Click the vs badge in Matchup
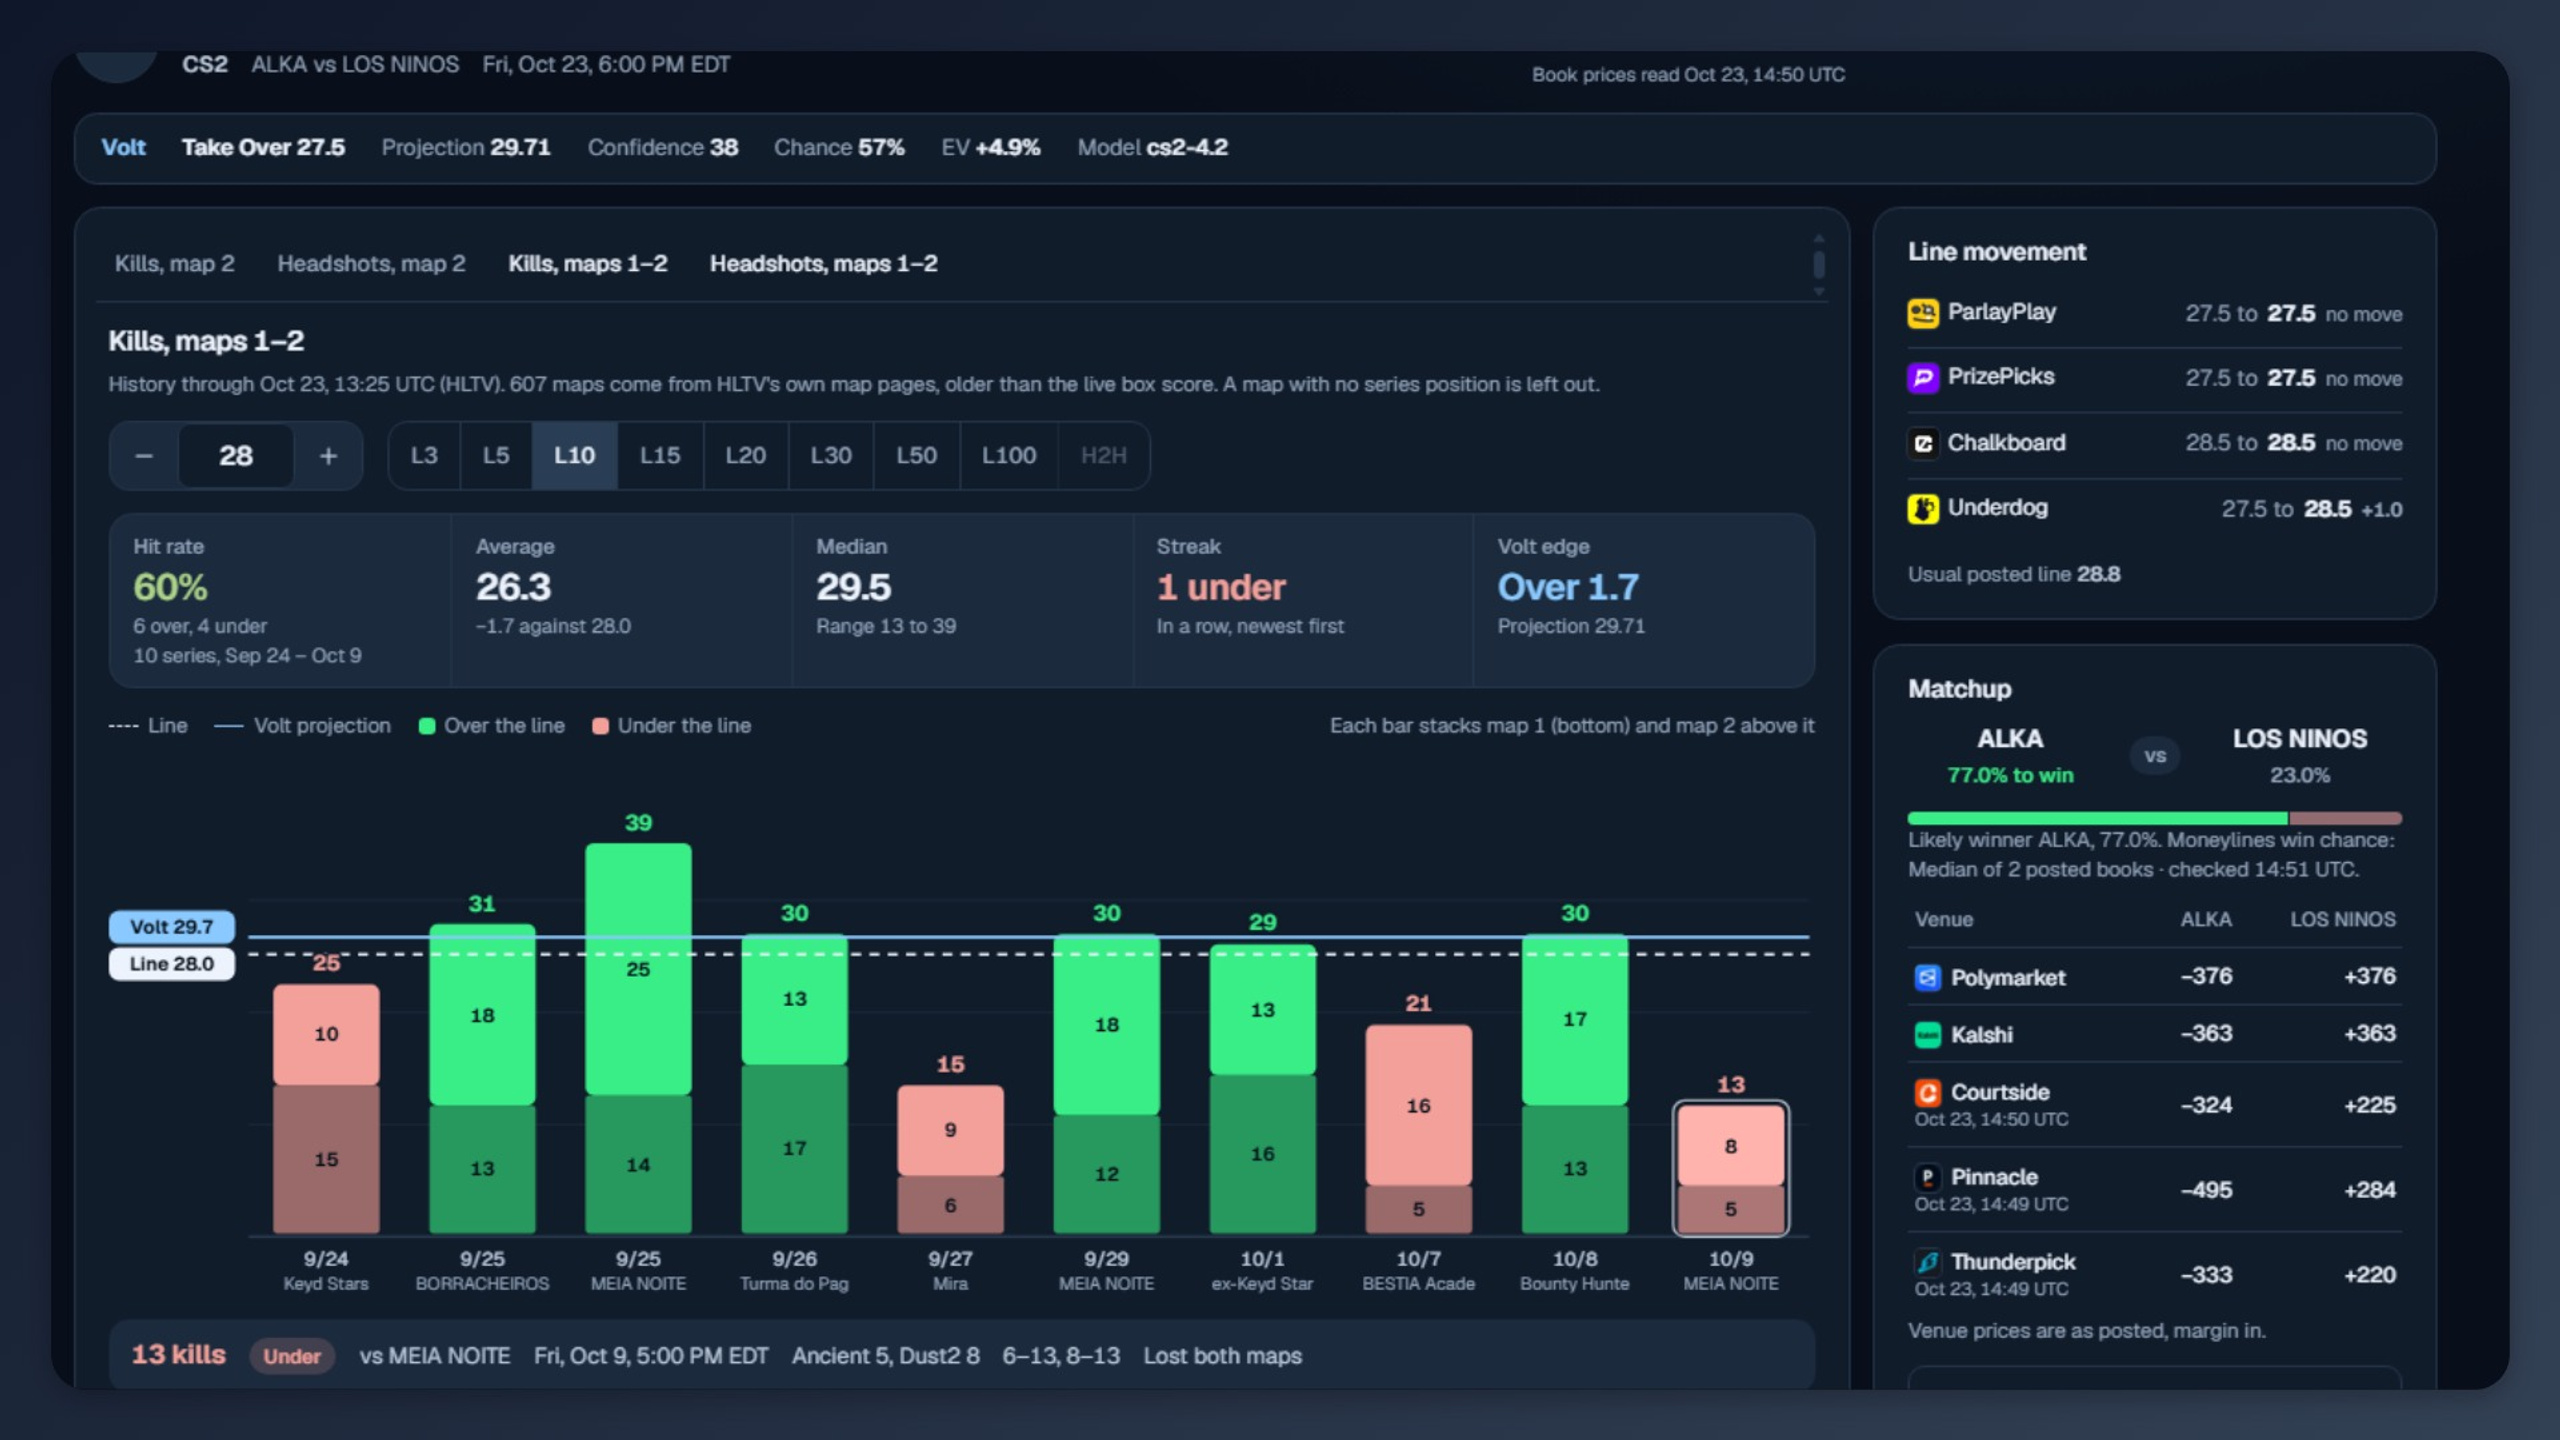 [2155, 757]
